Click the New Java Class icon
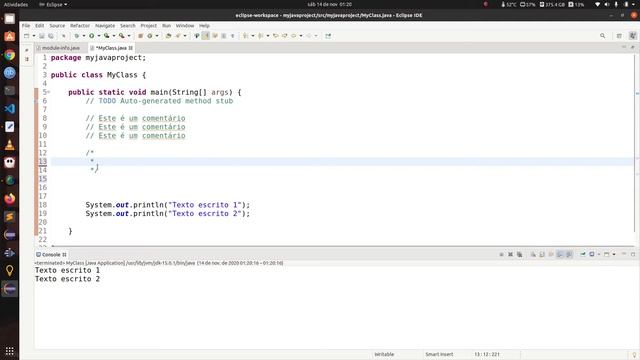 click(150, 36)
